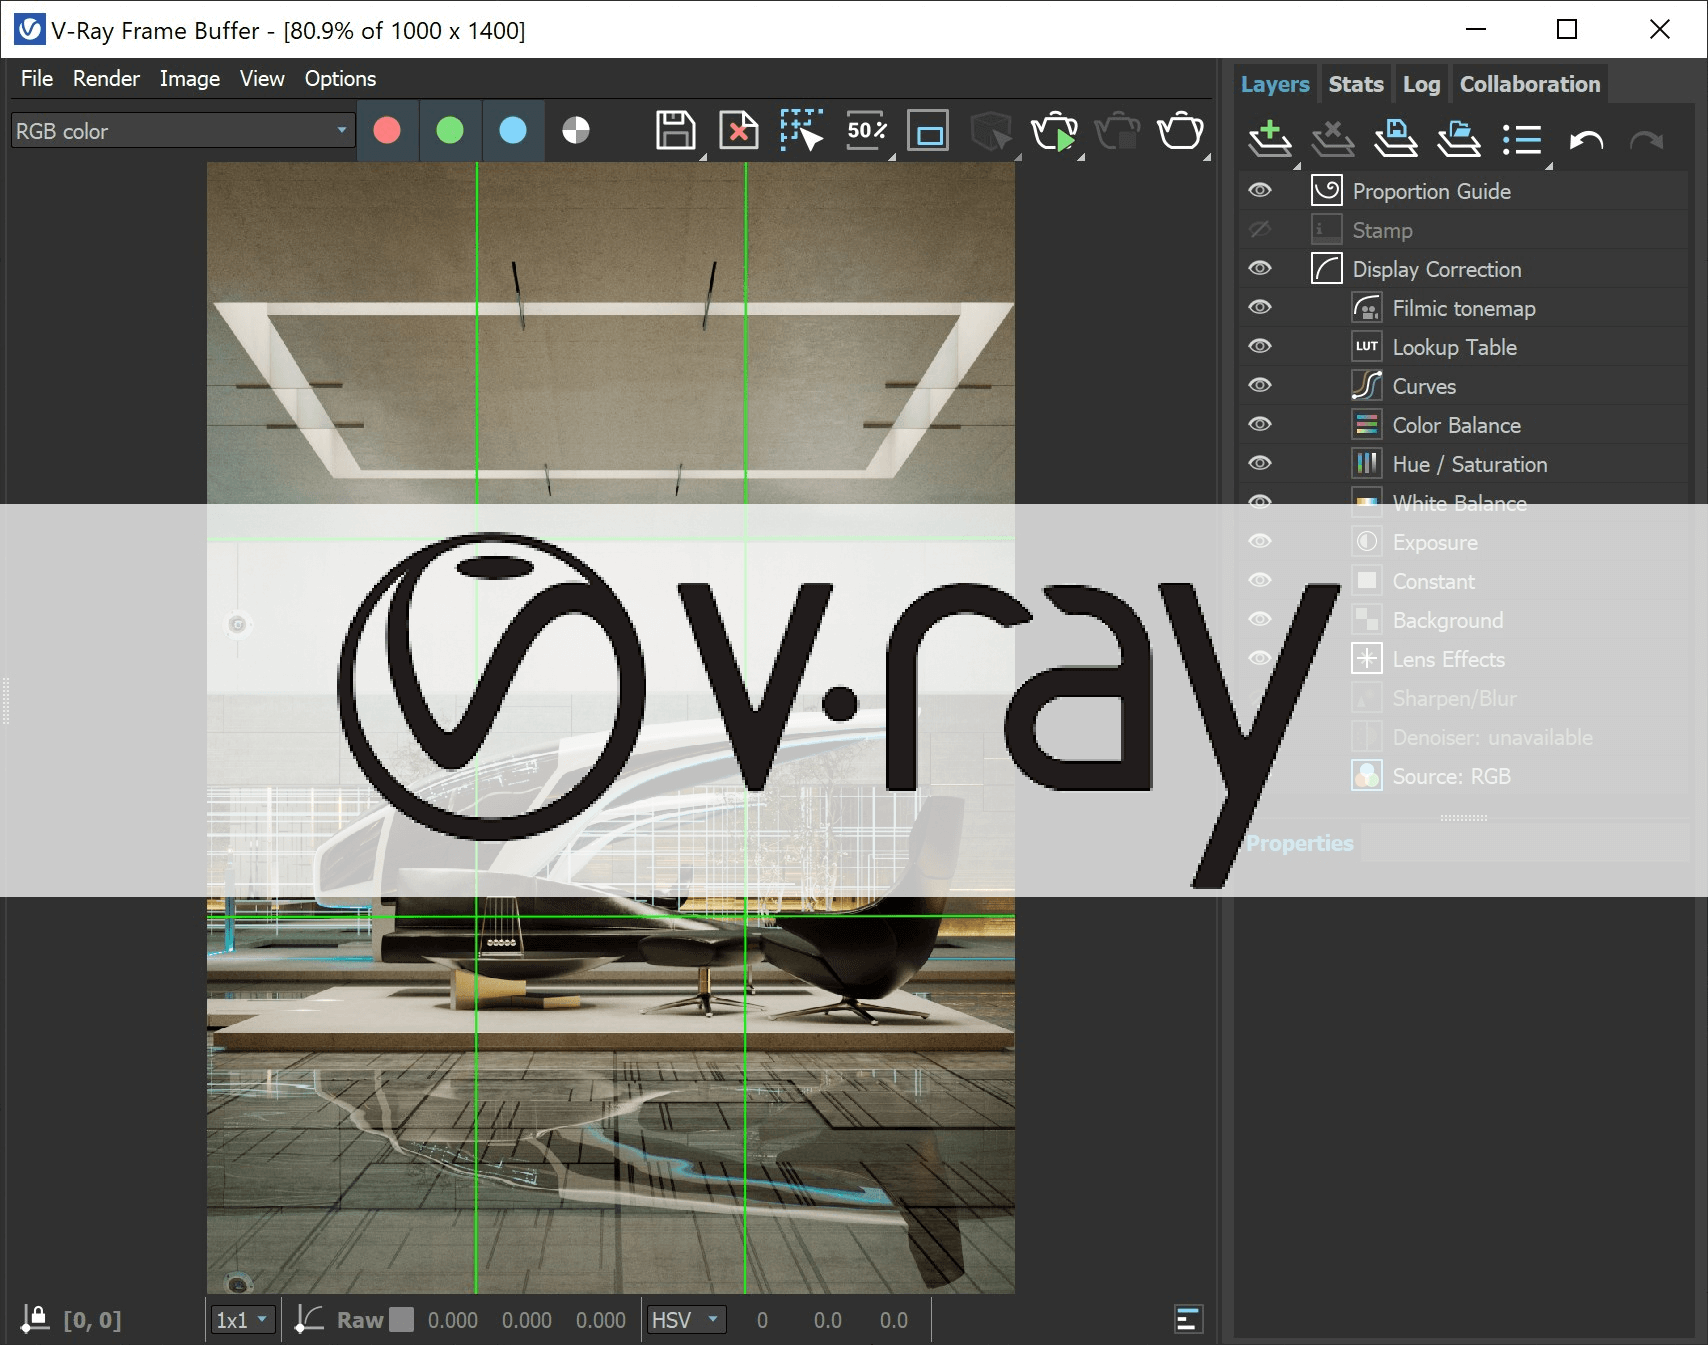Click the undo arrow in Layers panel

(x=1585, y=140)
